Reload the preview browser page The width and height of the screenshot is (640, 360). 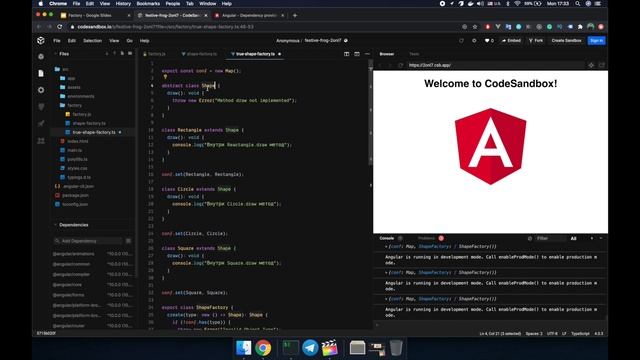[400, 65]
